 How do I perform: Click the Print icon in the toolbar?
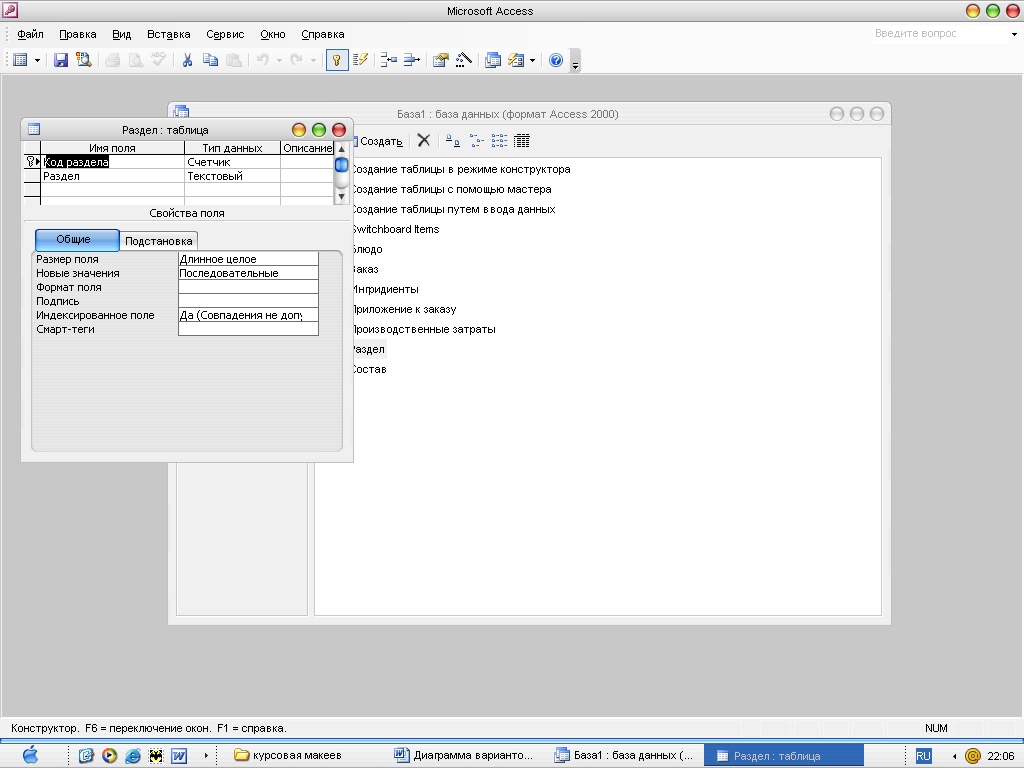coord(112,60)
